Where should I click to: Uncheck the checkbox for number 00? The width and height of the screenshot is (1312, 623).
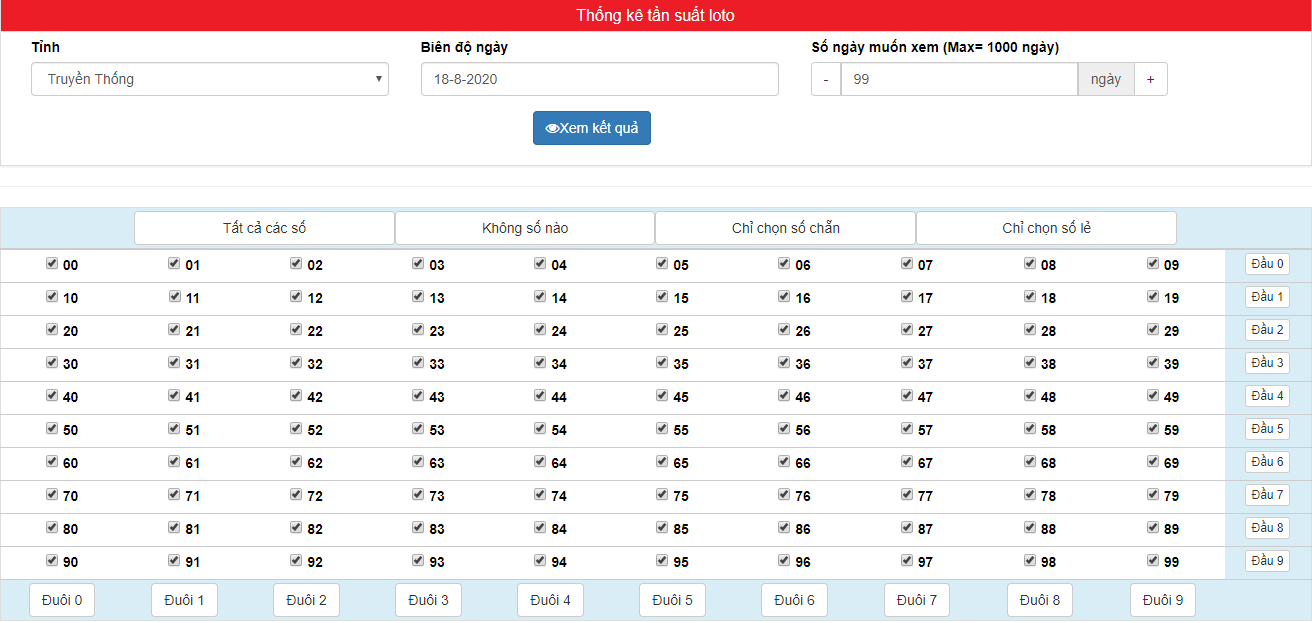coord(52,264)
